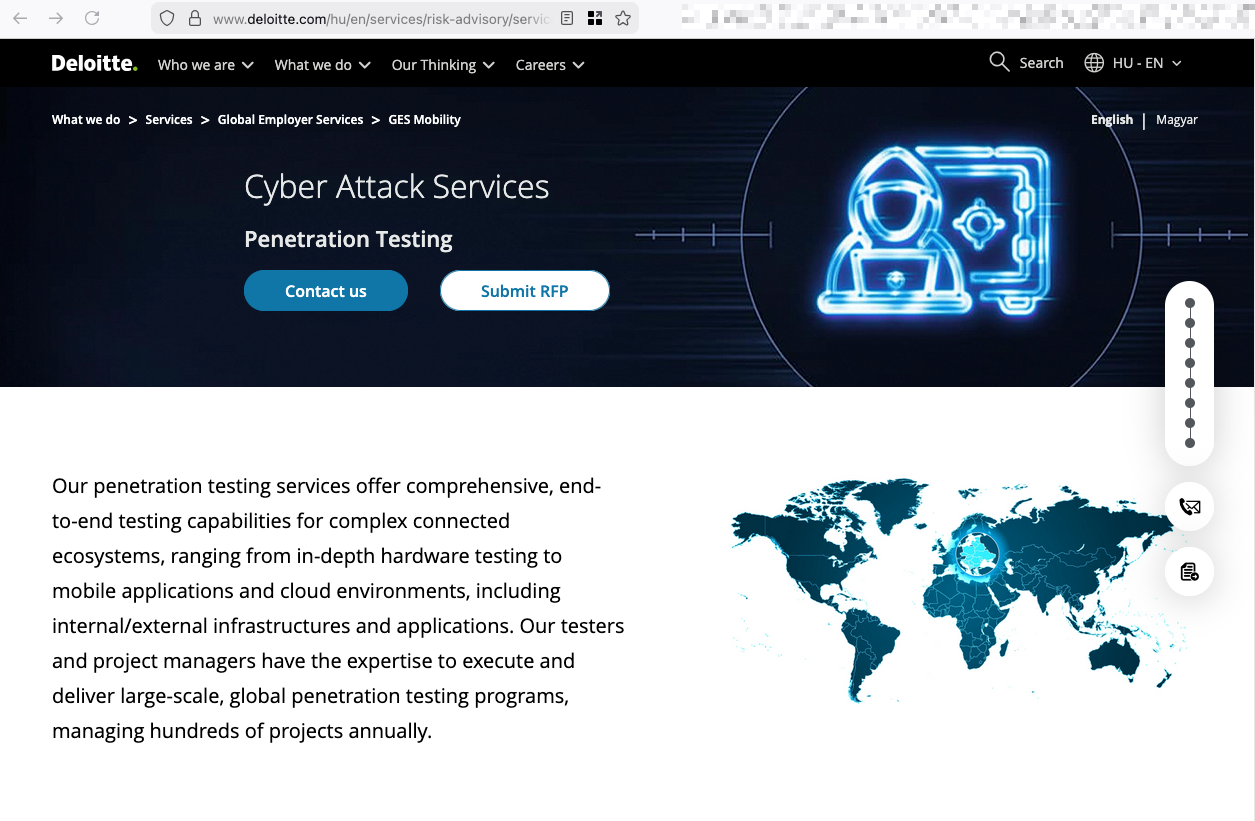Open the Who we are navigation item
1255x821 pixels.
click(x=196, y=65)
